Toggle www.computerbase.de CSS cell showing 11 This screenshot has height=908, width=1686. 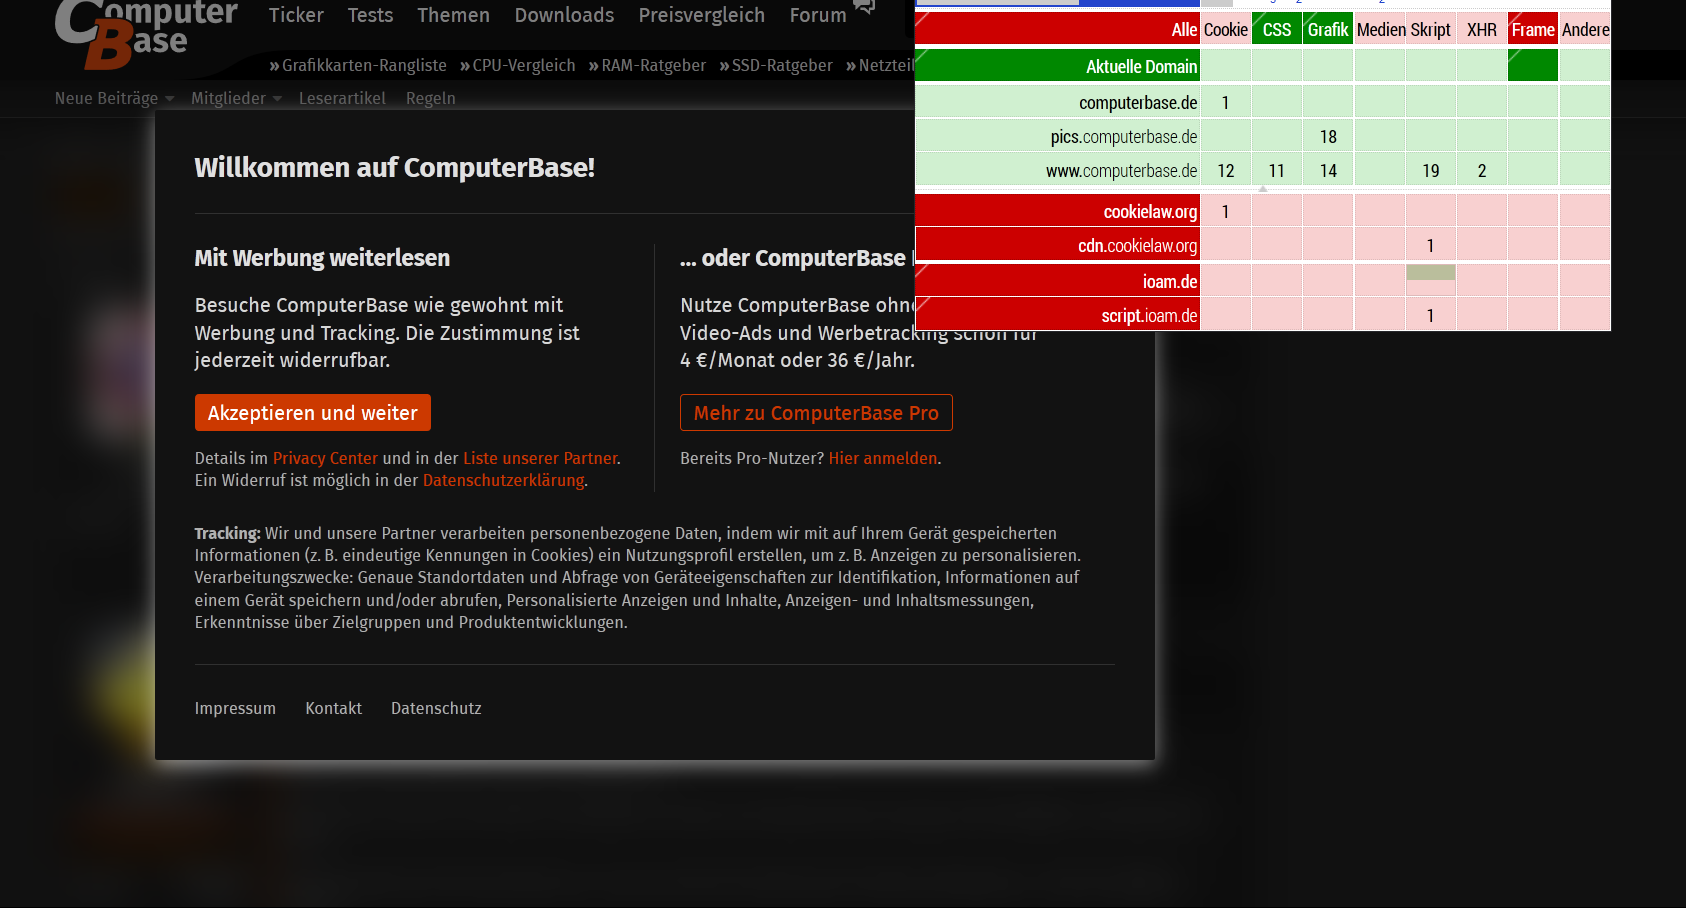[x=1277, y=170]
